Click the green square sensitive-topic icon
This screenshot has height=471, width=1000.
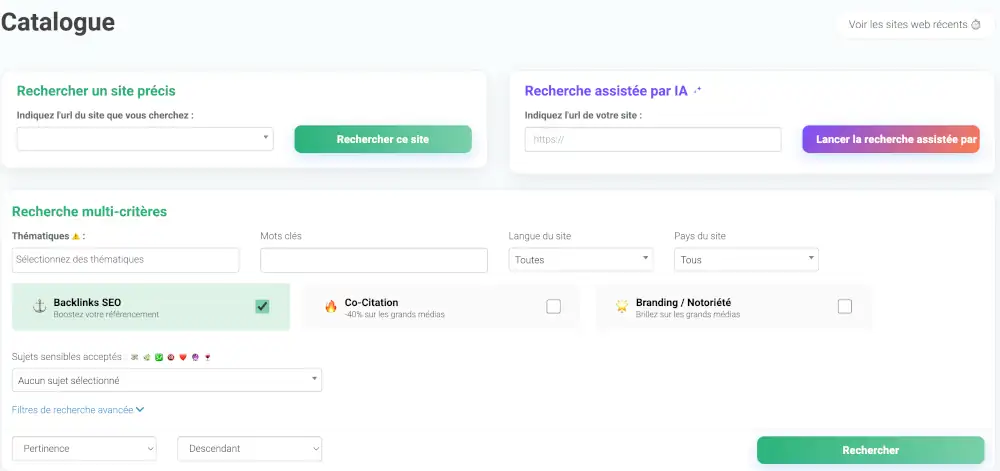coord(159,357)
